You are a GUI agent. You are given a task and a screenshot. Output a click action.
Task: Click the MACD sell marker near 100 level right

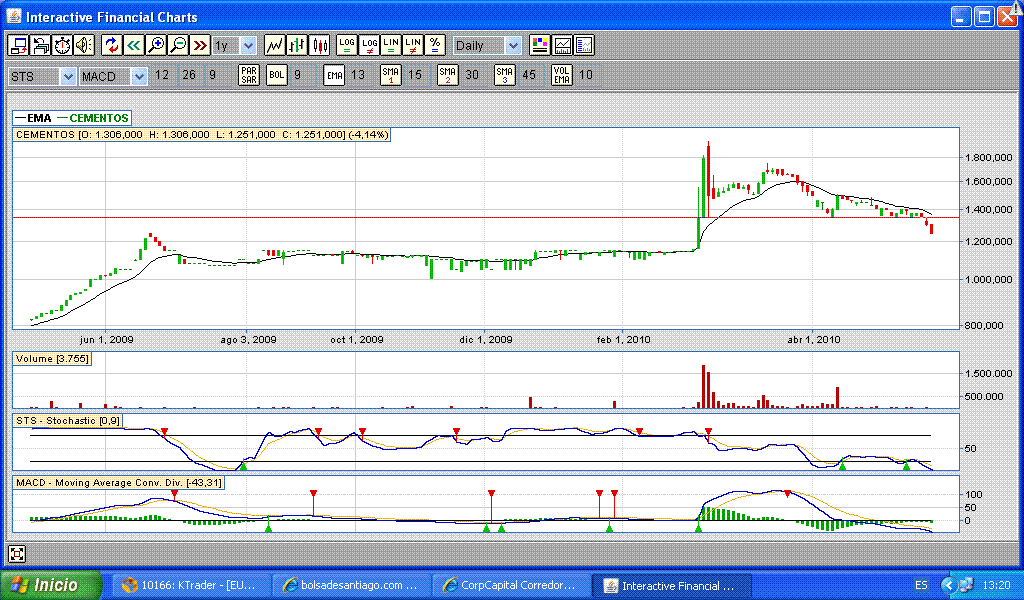788,494
